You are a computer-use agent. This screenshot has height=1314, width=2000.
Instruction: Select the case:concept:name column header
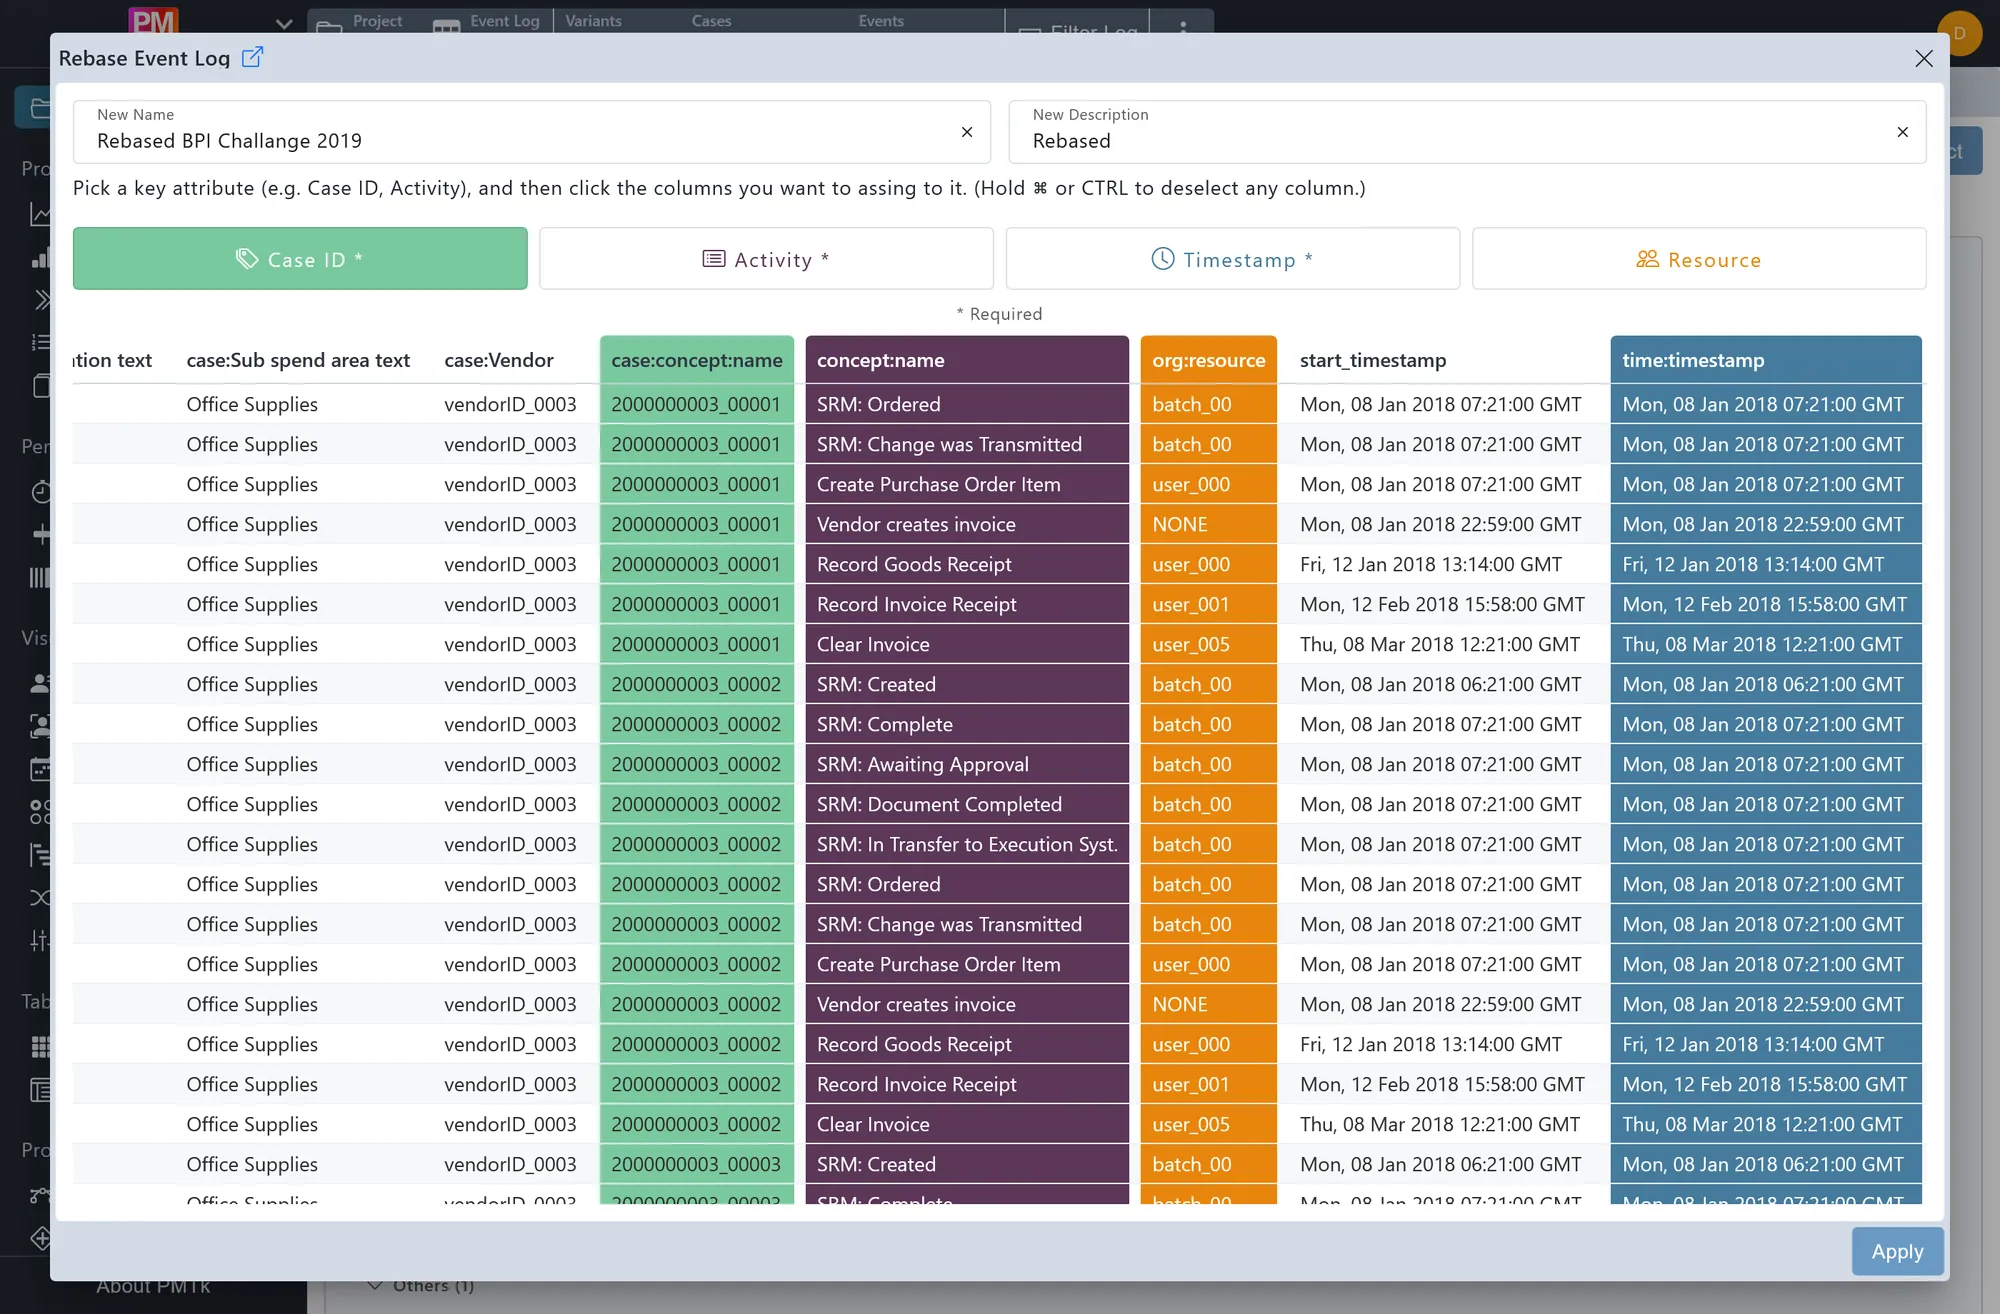pos(697,360)
